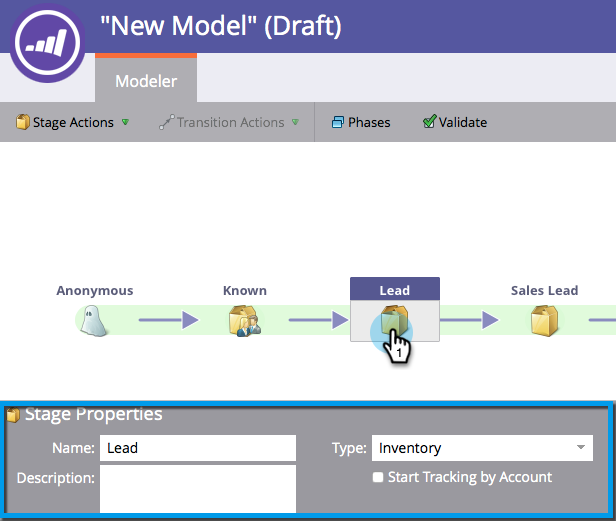Select the transition arrow from Lead to Sales Lead
Viewport: 616px width, 521px height.
point(469,320)
